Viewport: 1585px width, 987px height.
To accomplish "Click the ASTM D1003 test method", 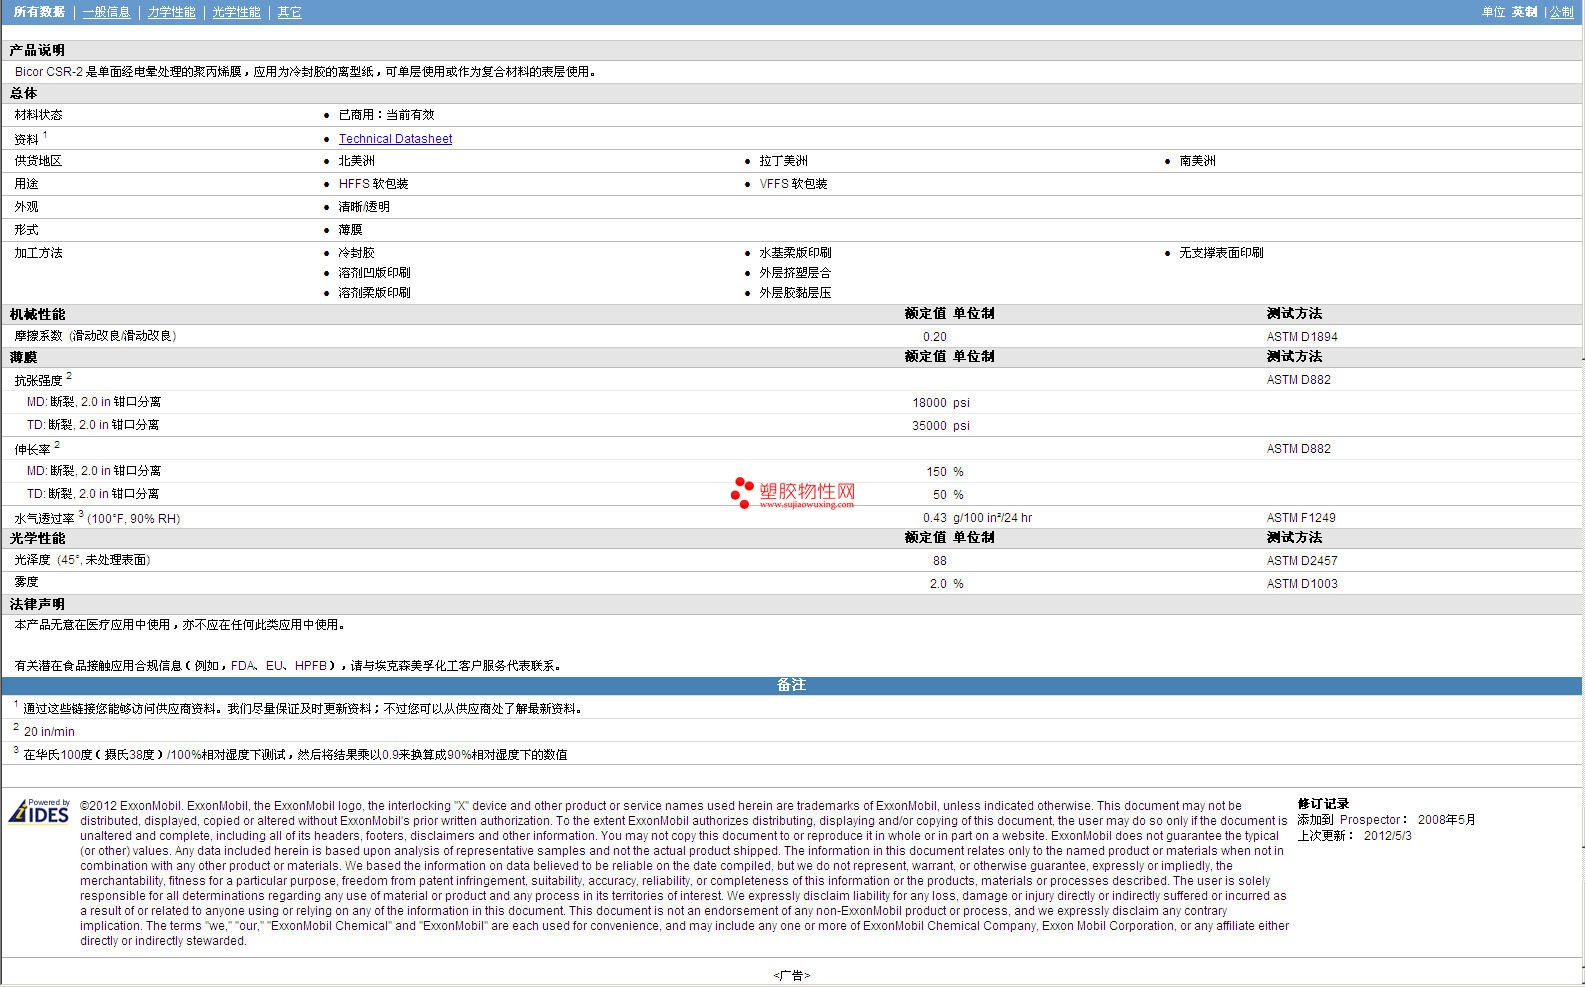I will (1302, 584).
